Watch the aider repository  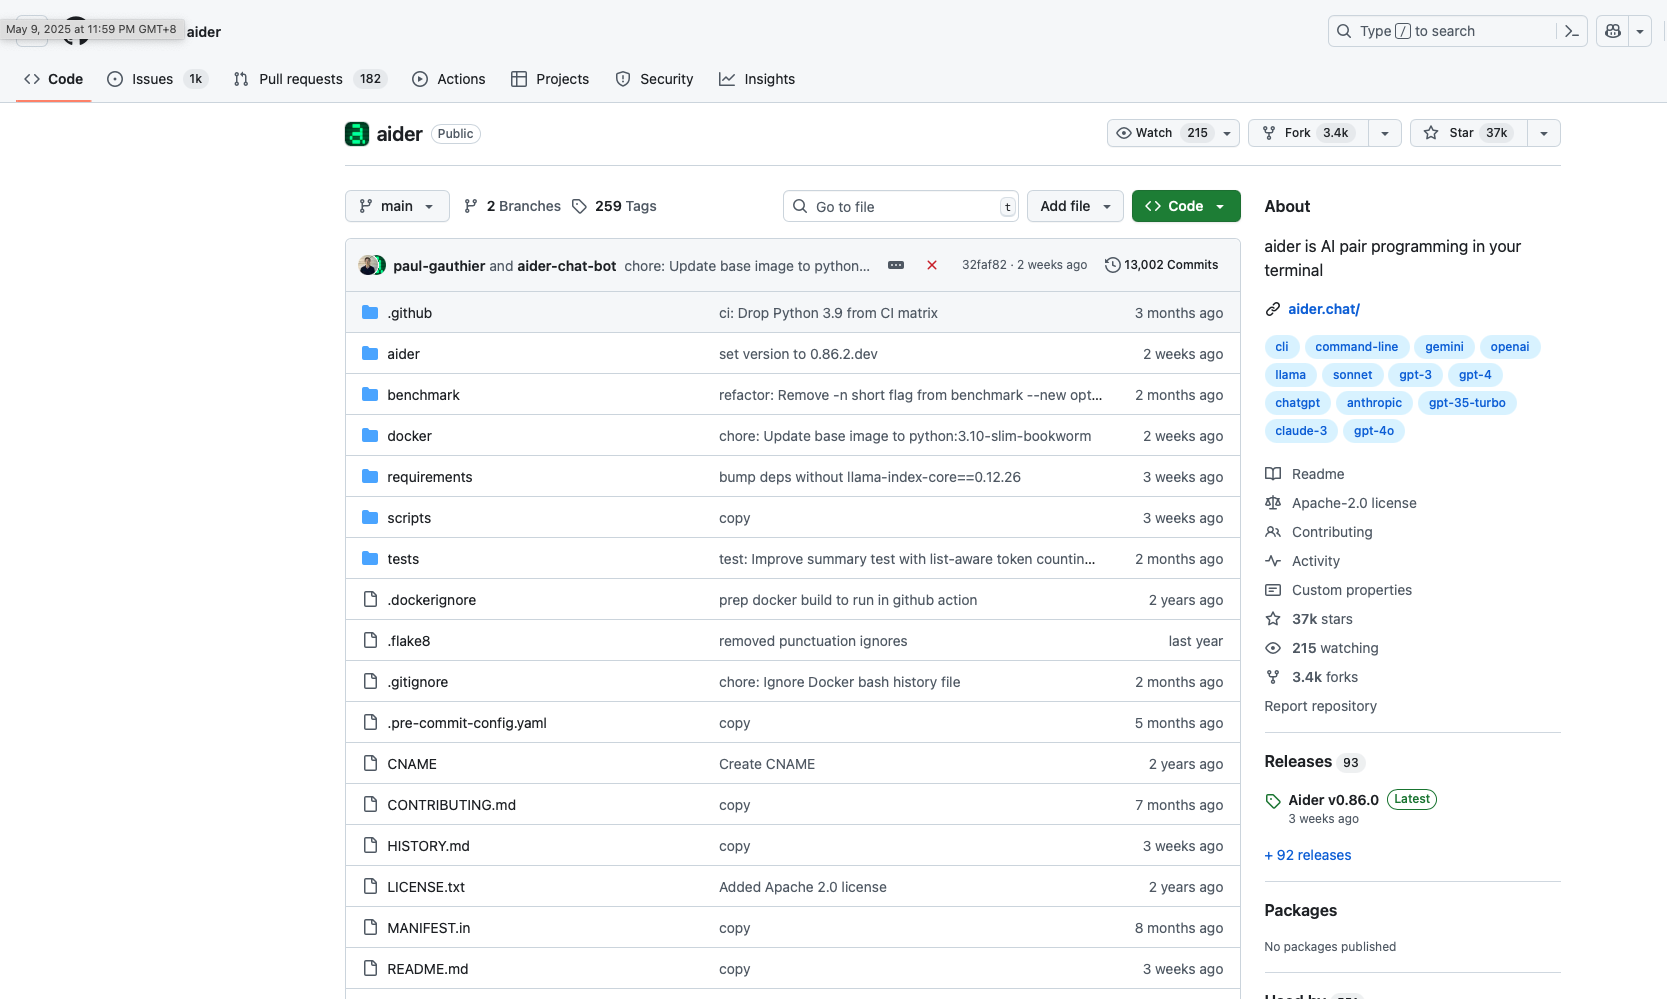[1173, 133]
